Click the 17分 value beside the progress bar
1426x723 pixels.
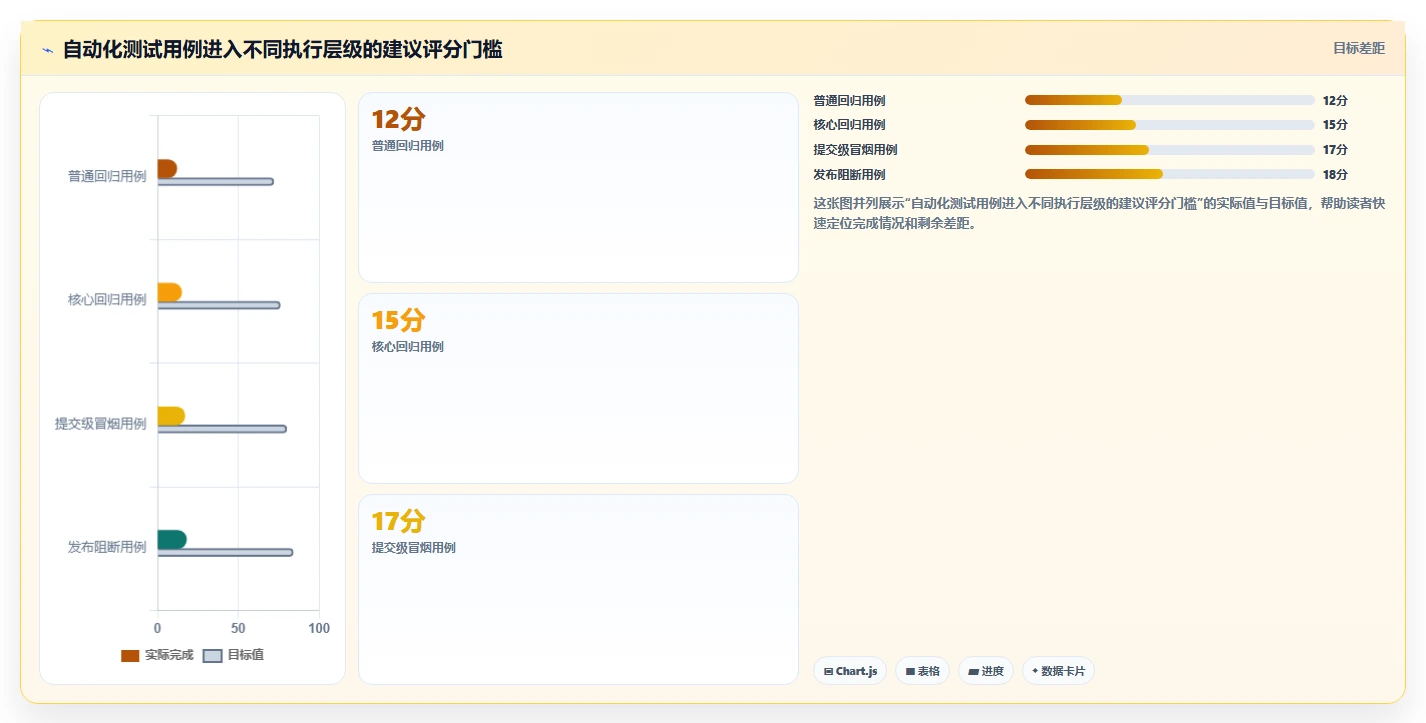tap(1335, 150)
